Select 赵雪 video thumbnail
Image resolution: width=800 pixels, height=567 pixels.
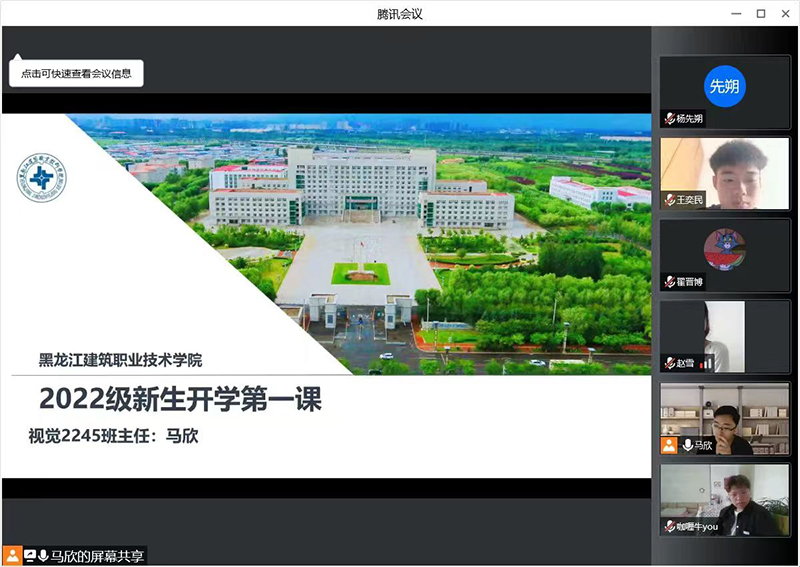tap(724, 336)
